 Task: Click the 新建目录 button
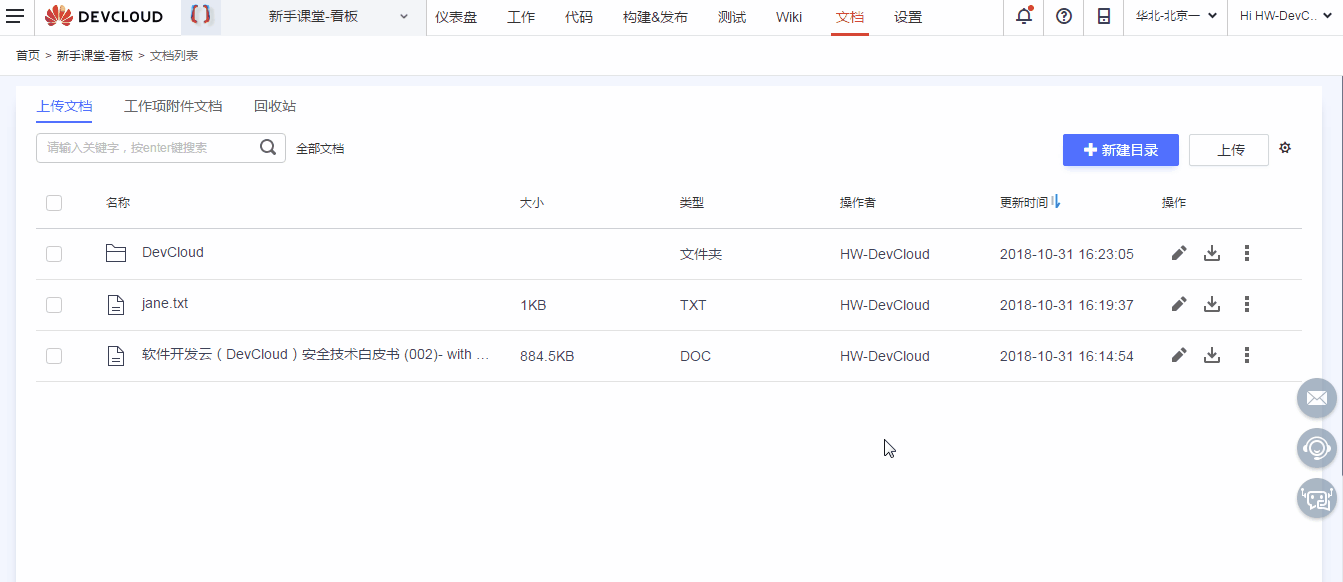pyautogui.click(x=1120, y=149)
